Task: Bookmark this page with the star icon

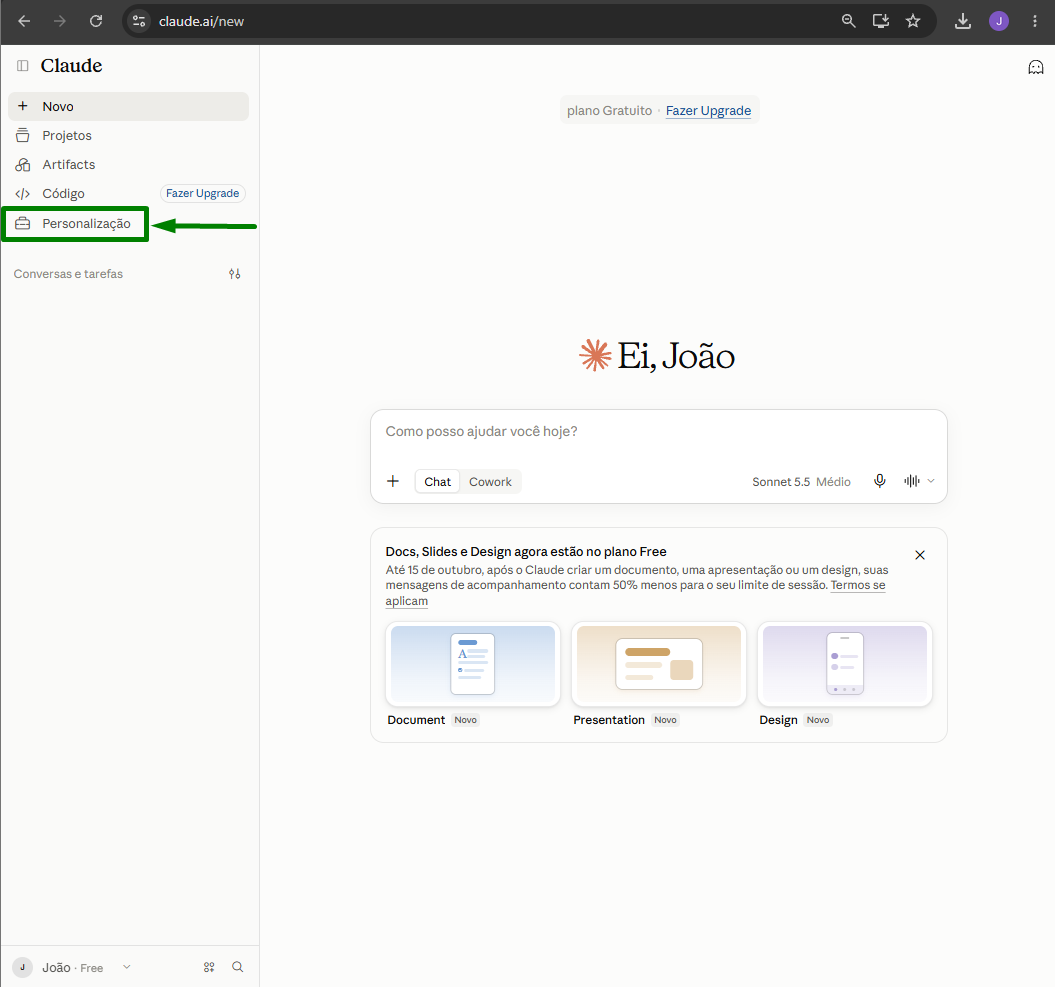Action: [x=913, y=21]
